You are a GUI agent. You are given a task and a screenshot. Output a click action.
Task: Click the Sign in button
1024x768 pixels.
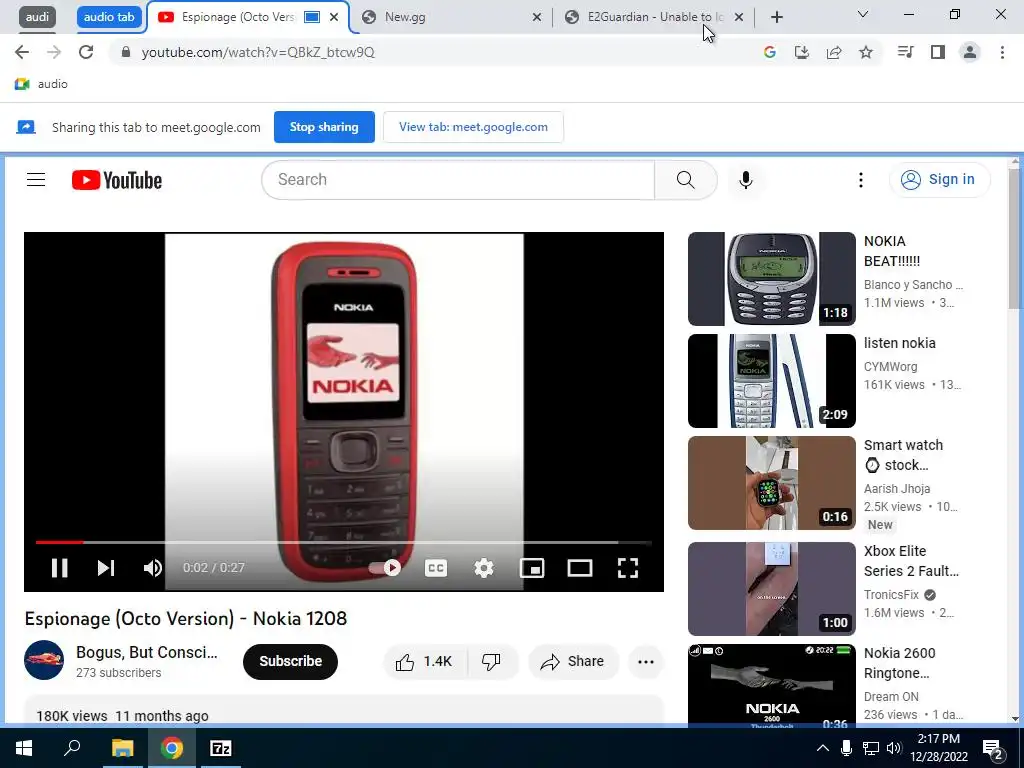[939, 180]
